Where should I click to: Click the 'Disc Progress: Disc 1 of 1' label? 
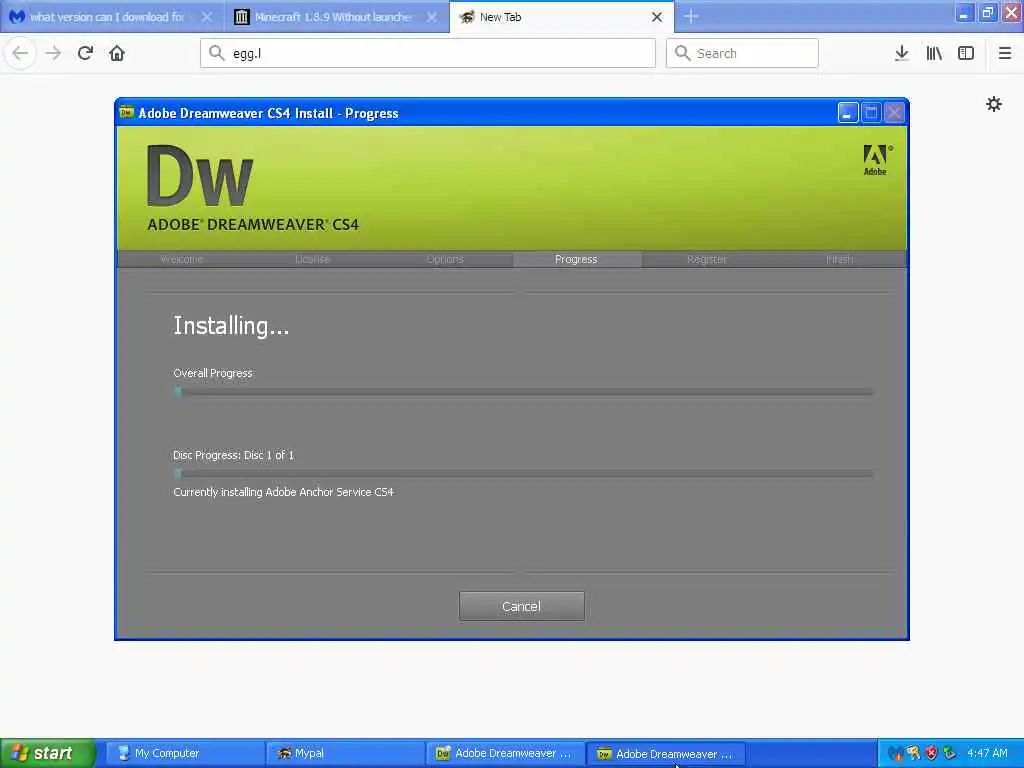(233, 455)
